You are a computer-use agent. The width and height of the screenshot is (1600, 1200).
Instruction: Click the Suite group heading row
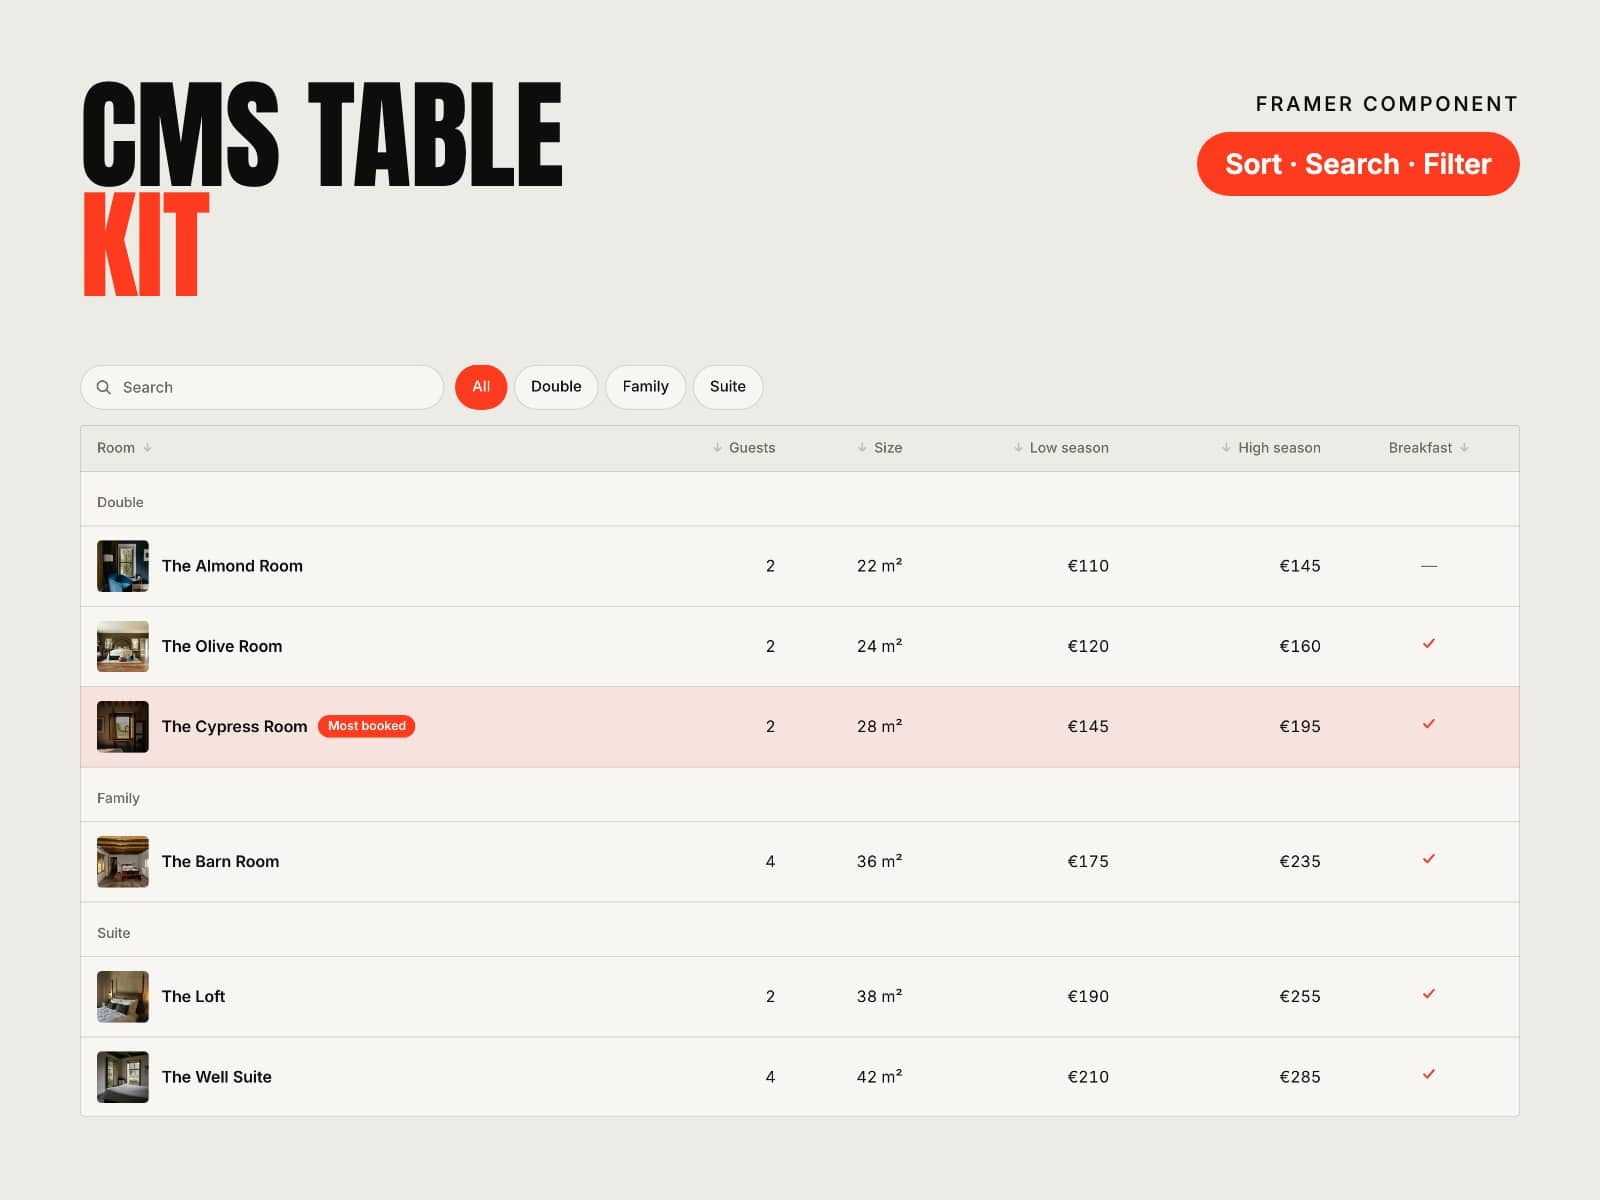[800, 930]
